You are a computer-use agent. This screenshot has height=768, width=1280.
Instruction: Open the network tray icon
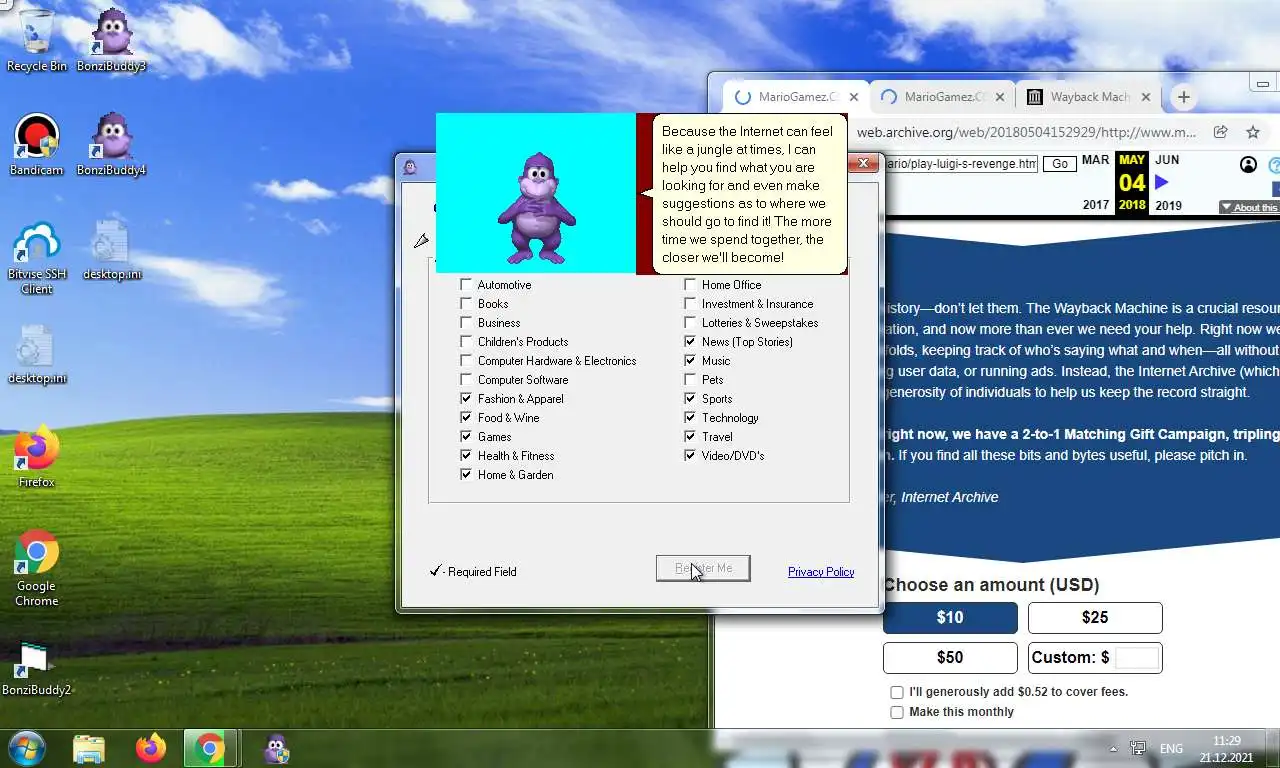point(1137,749)
